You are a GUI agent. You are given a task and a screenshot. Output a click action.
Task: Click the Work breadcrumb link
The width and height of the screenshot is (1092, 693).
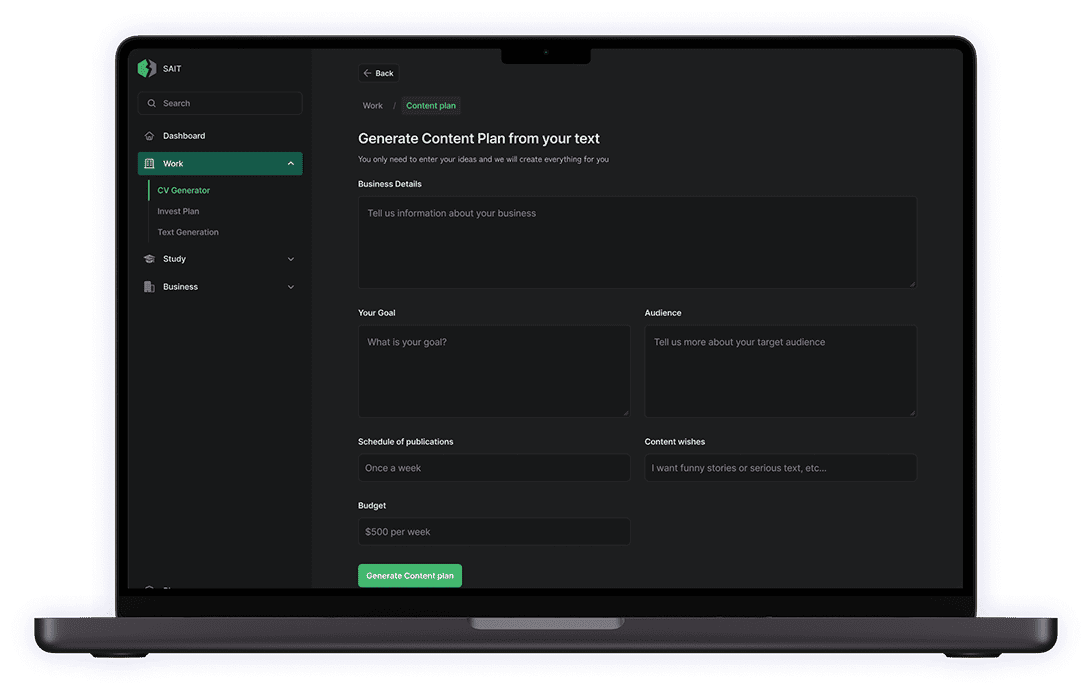point(372,106)
